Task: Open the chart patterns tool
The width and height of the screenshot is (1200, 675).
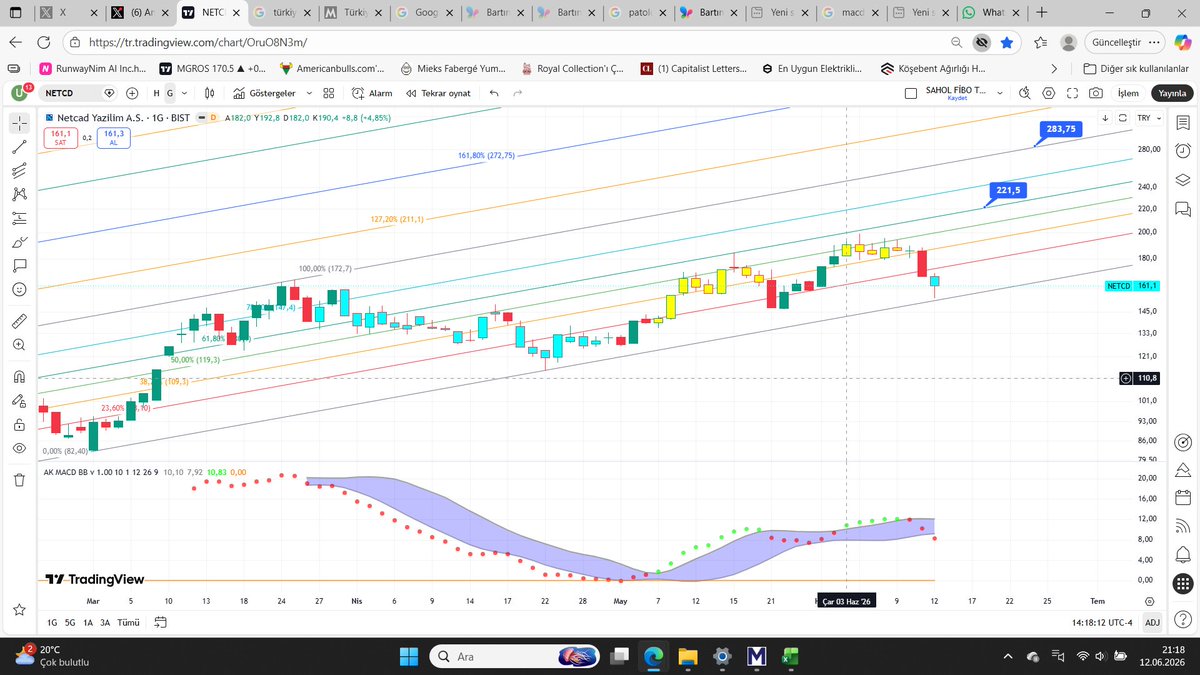Action: tap(20, 195)
